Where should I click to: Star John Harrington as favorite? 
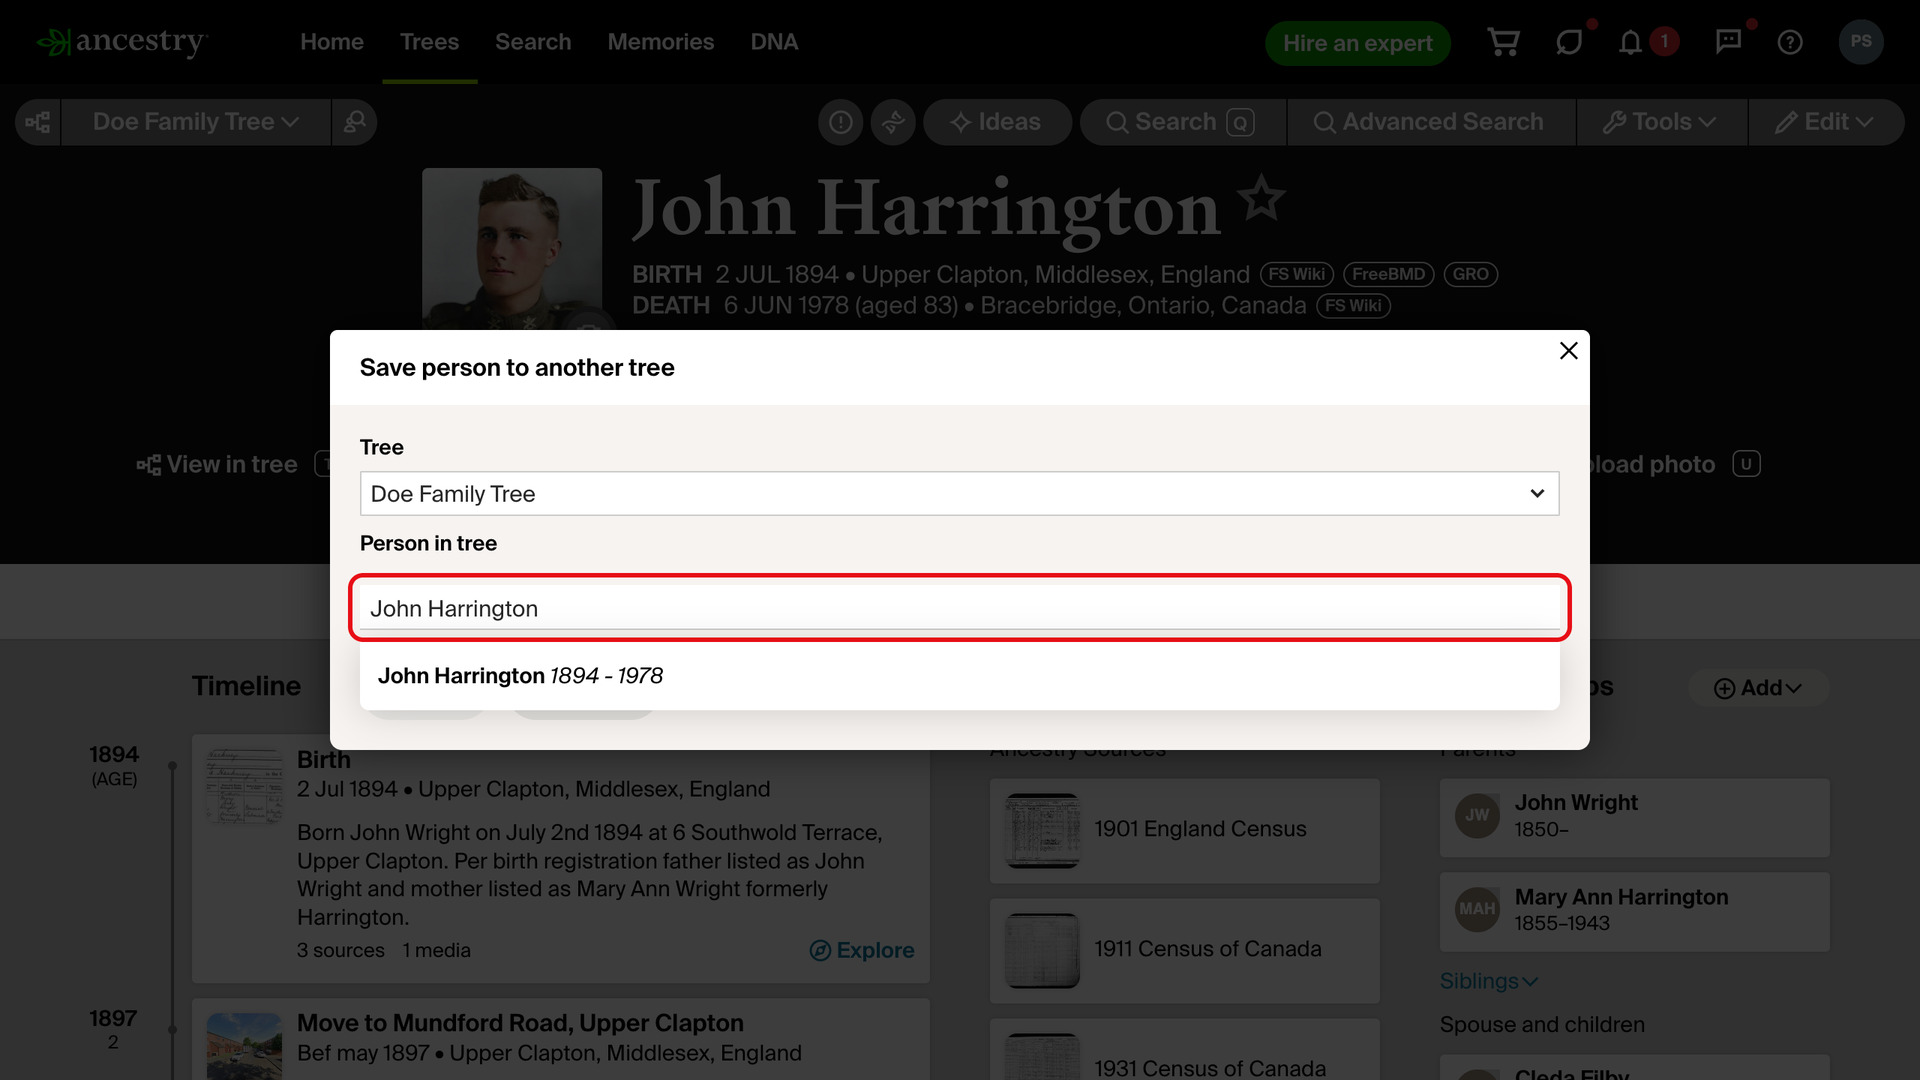(x=1262, y=197)
